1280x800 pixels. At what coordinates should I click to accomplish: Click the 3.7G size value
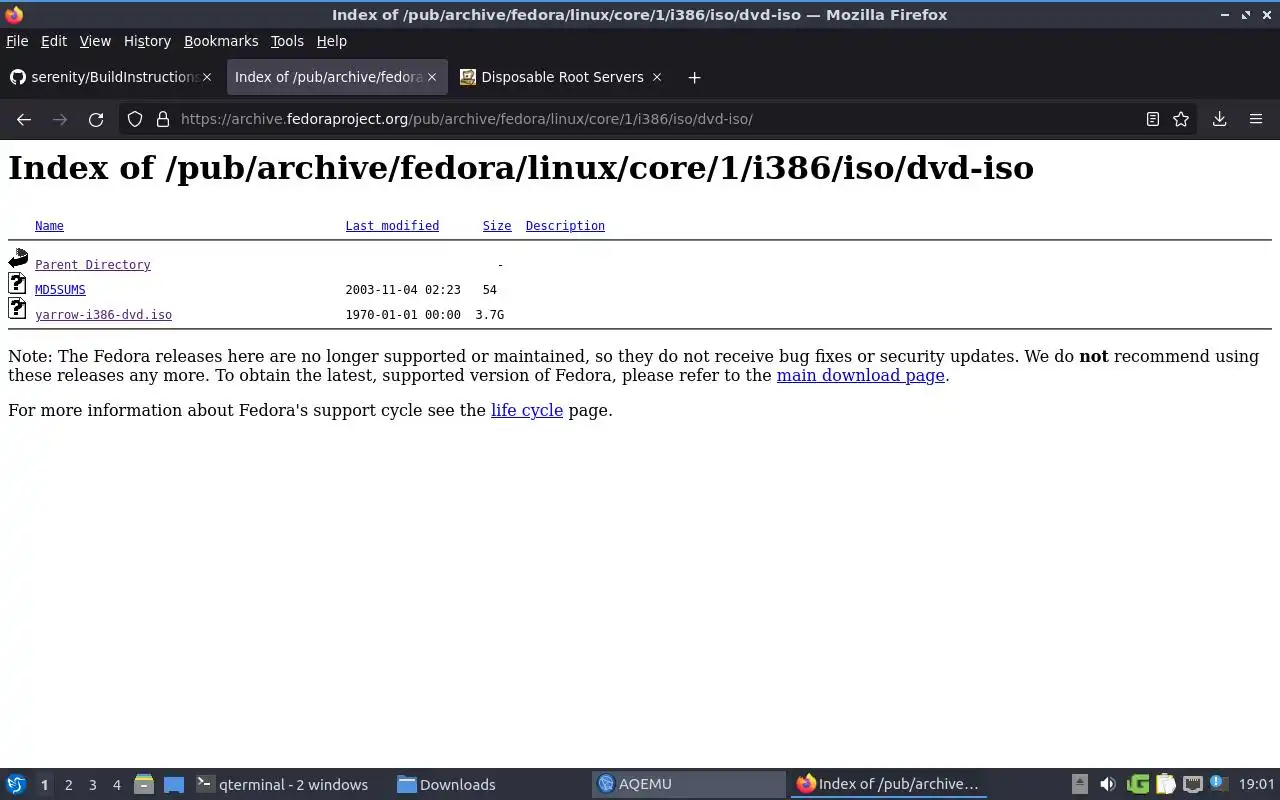coord(490,315)
